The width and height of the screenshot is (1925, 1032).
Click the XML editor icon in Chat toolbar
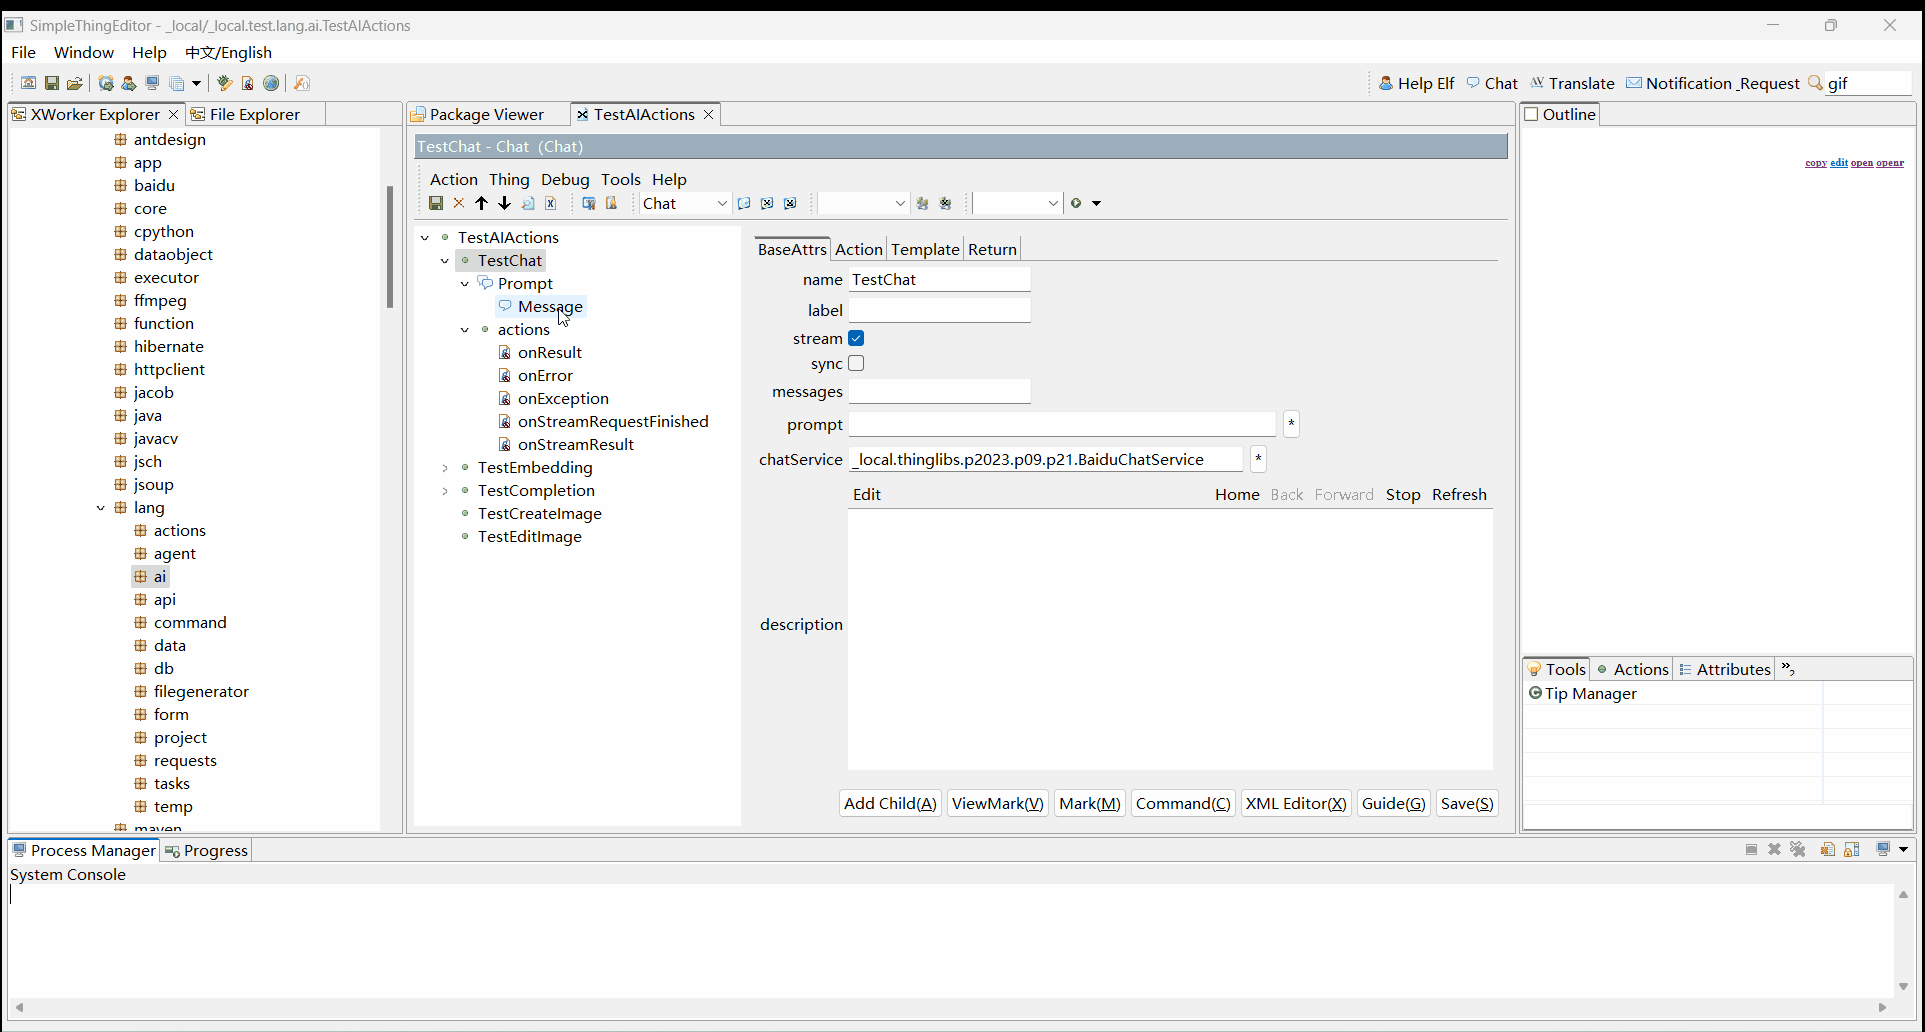551,203
